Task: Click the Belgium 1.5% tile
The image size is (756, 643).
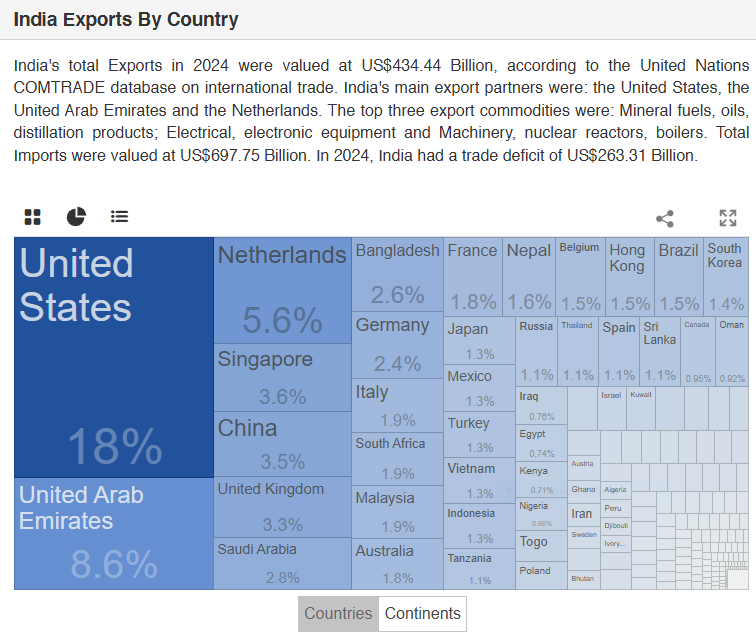Action: (x=580, y=276)
